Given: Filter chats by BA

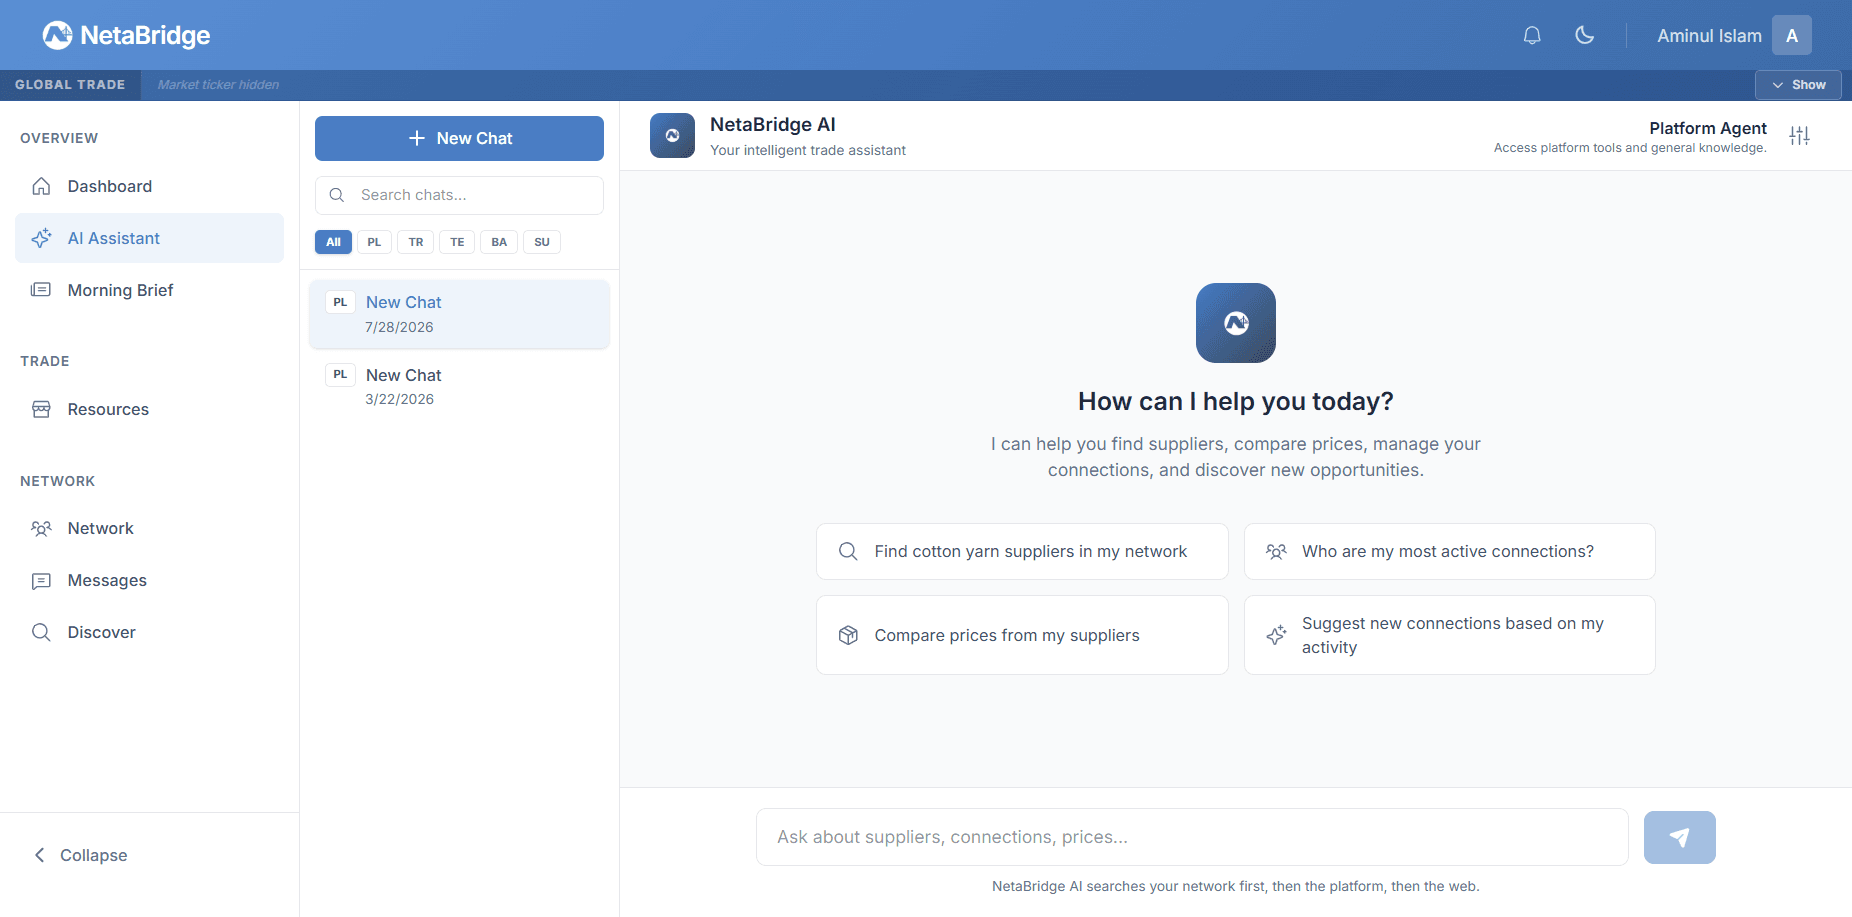Looking at the screenshot, I should coord(499,242).
